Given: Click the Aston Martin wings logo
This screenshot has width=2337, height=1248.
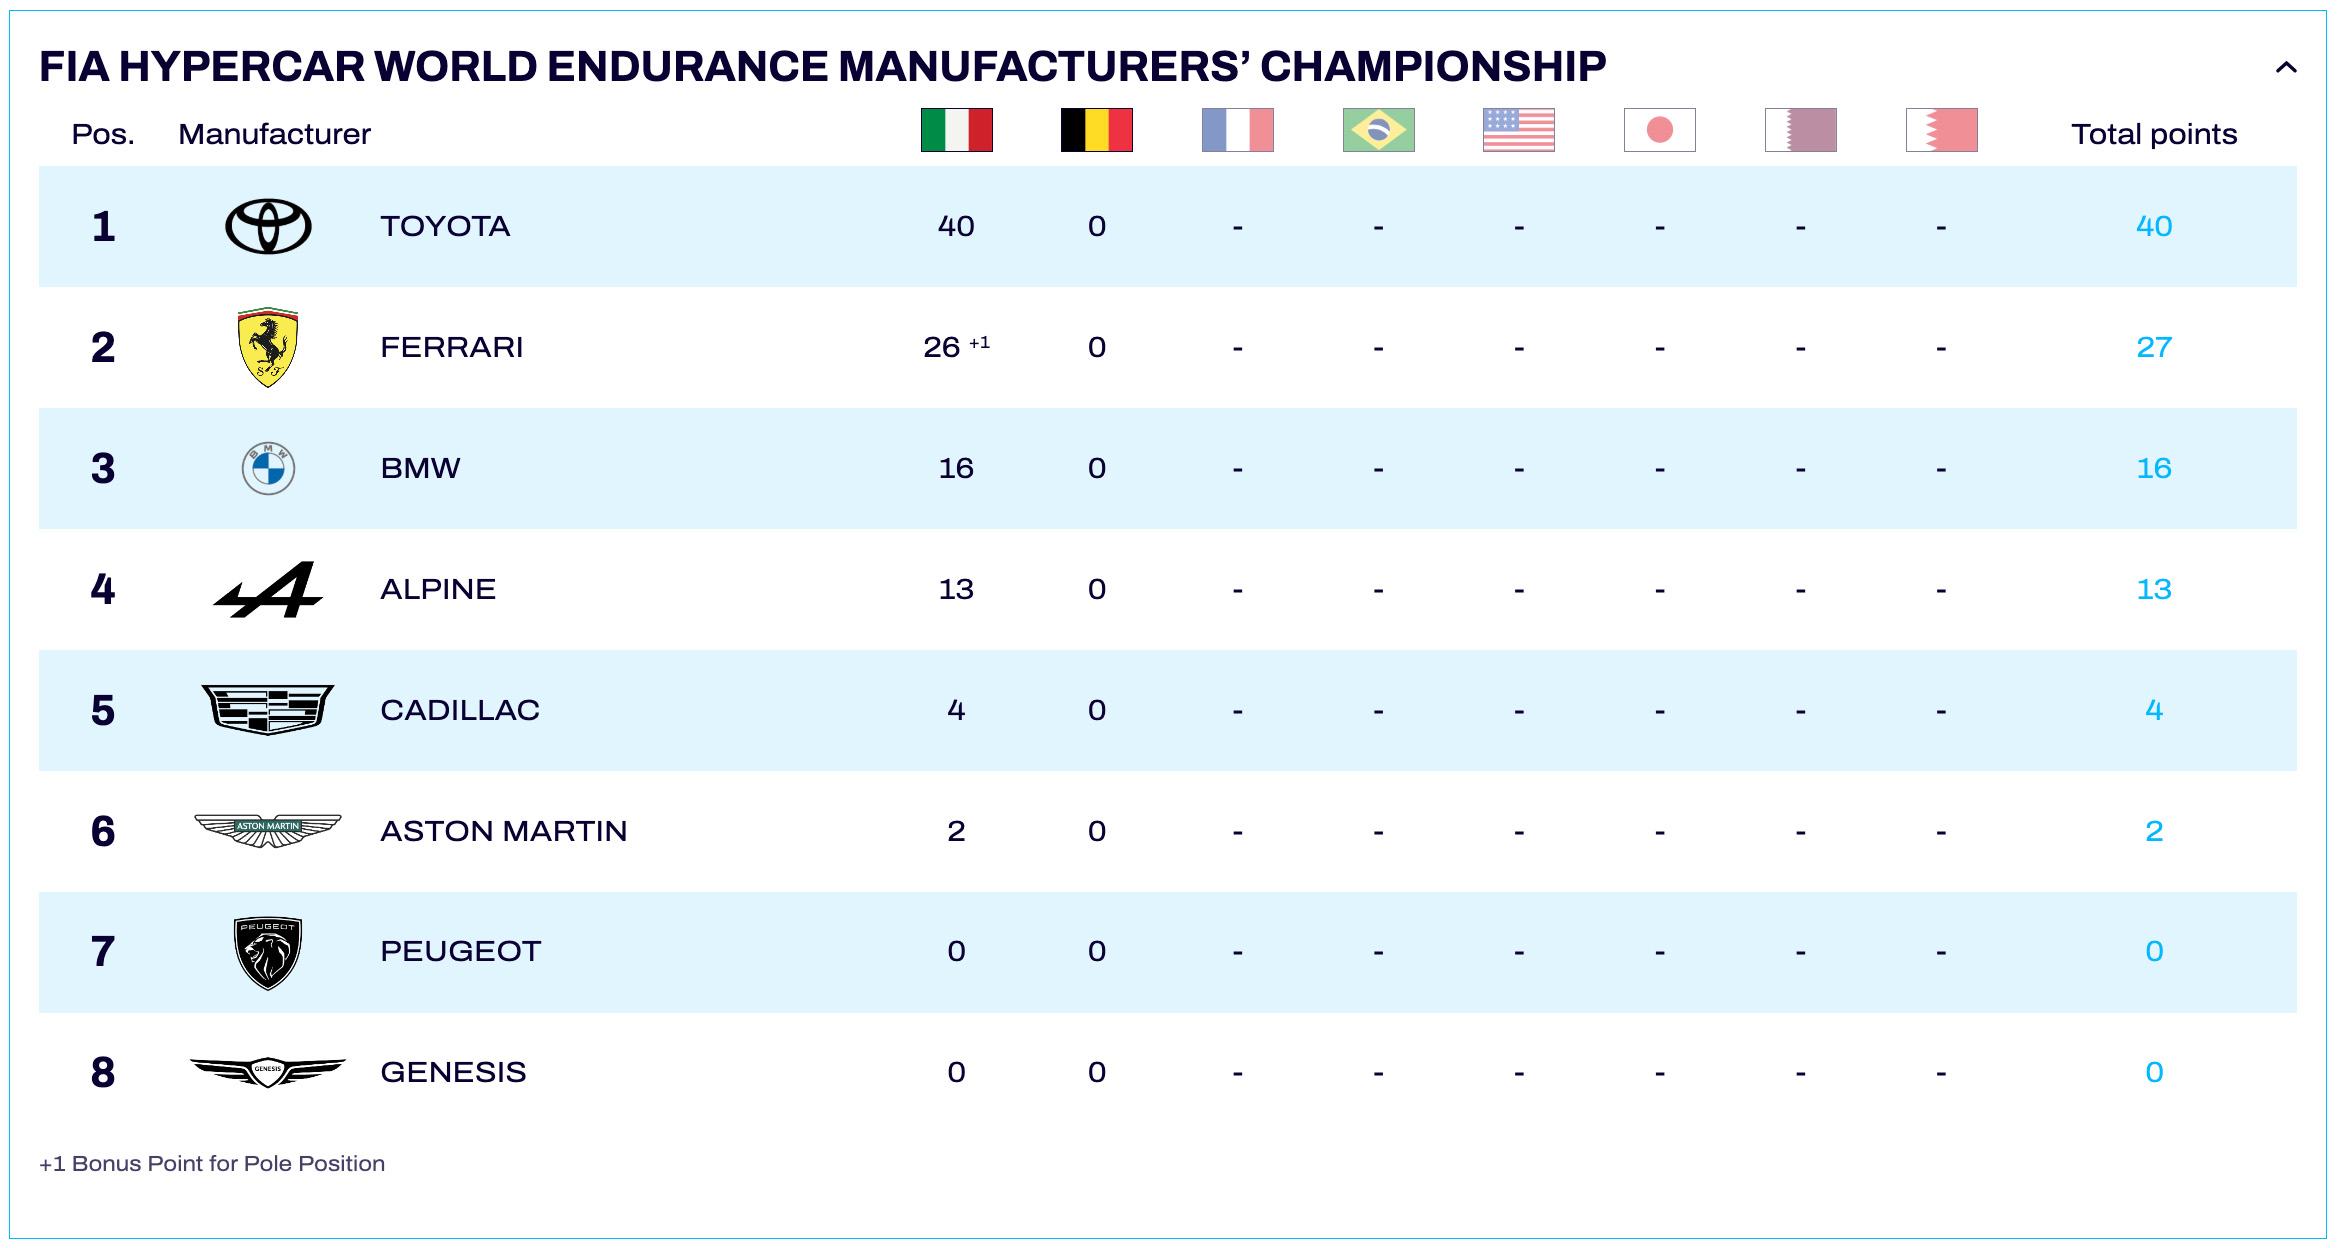Looking at the screenshot, I should 268,830.
